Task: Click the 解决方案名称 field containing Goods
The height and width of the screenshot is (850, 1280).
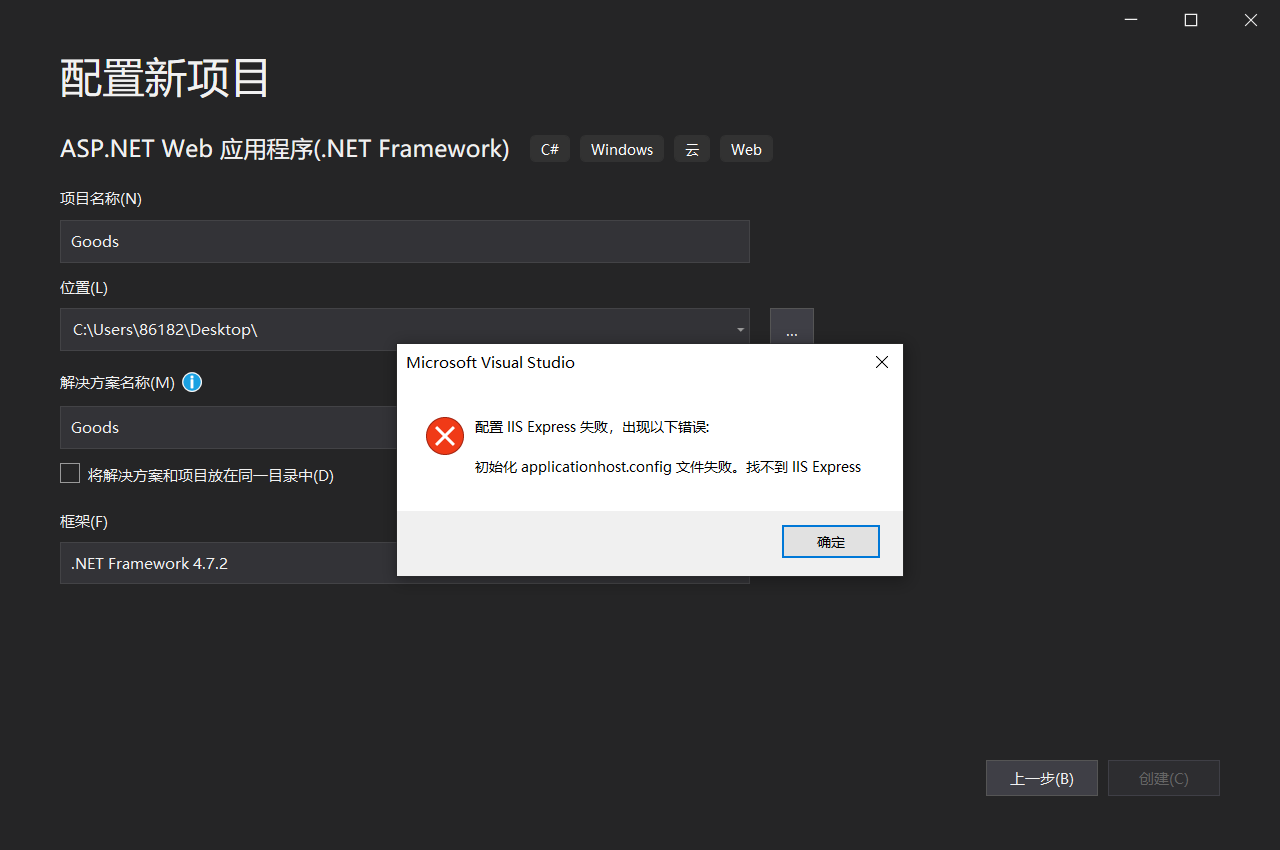Action: point(228,428)
